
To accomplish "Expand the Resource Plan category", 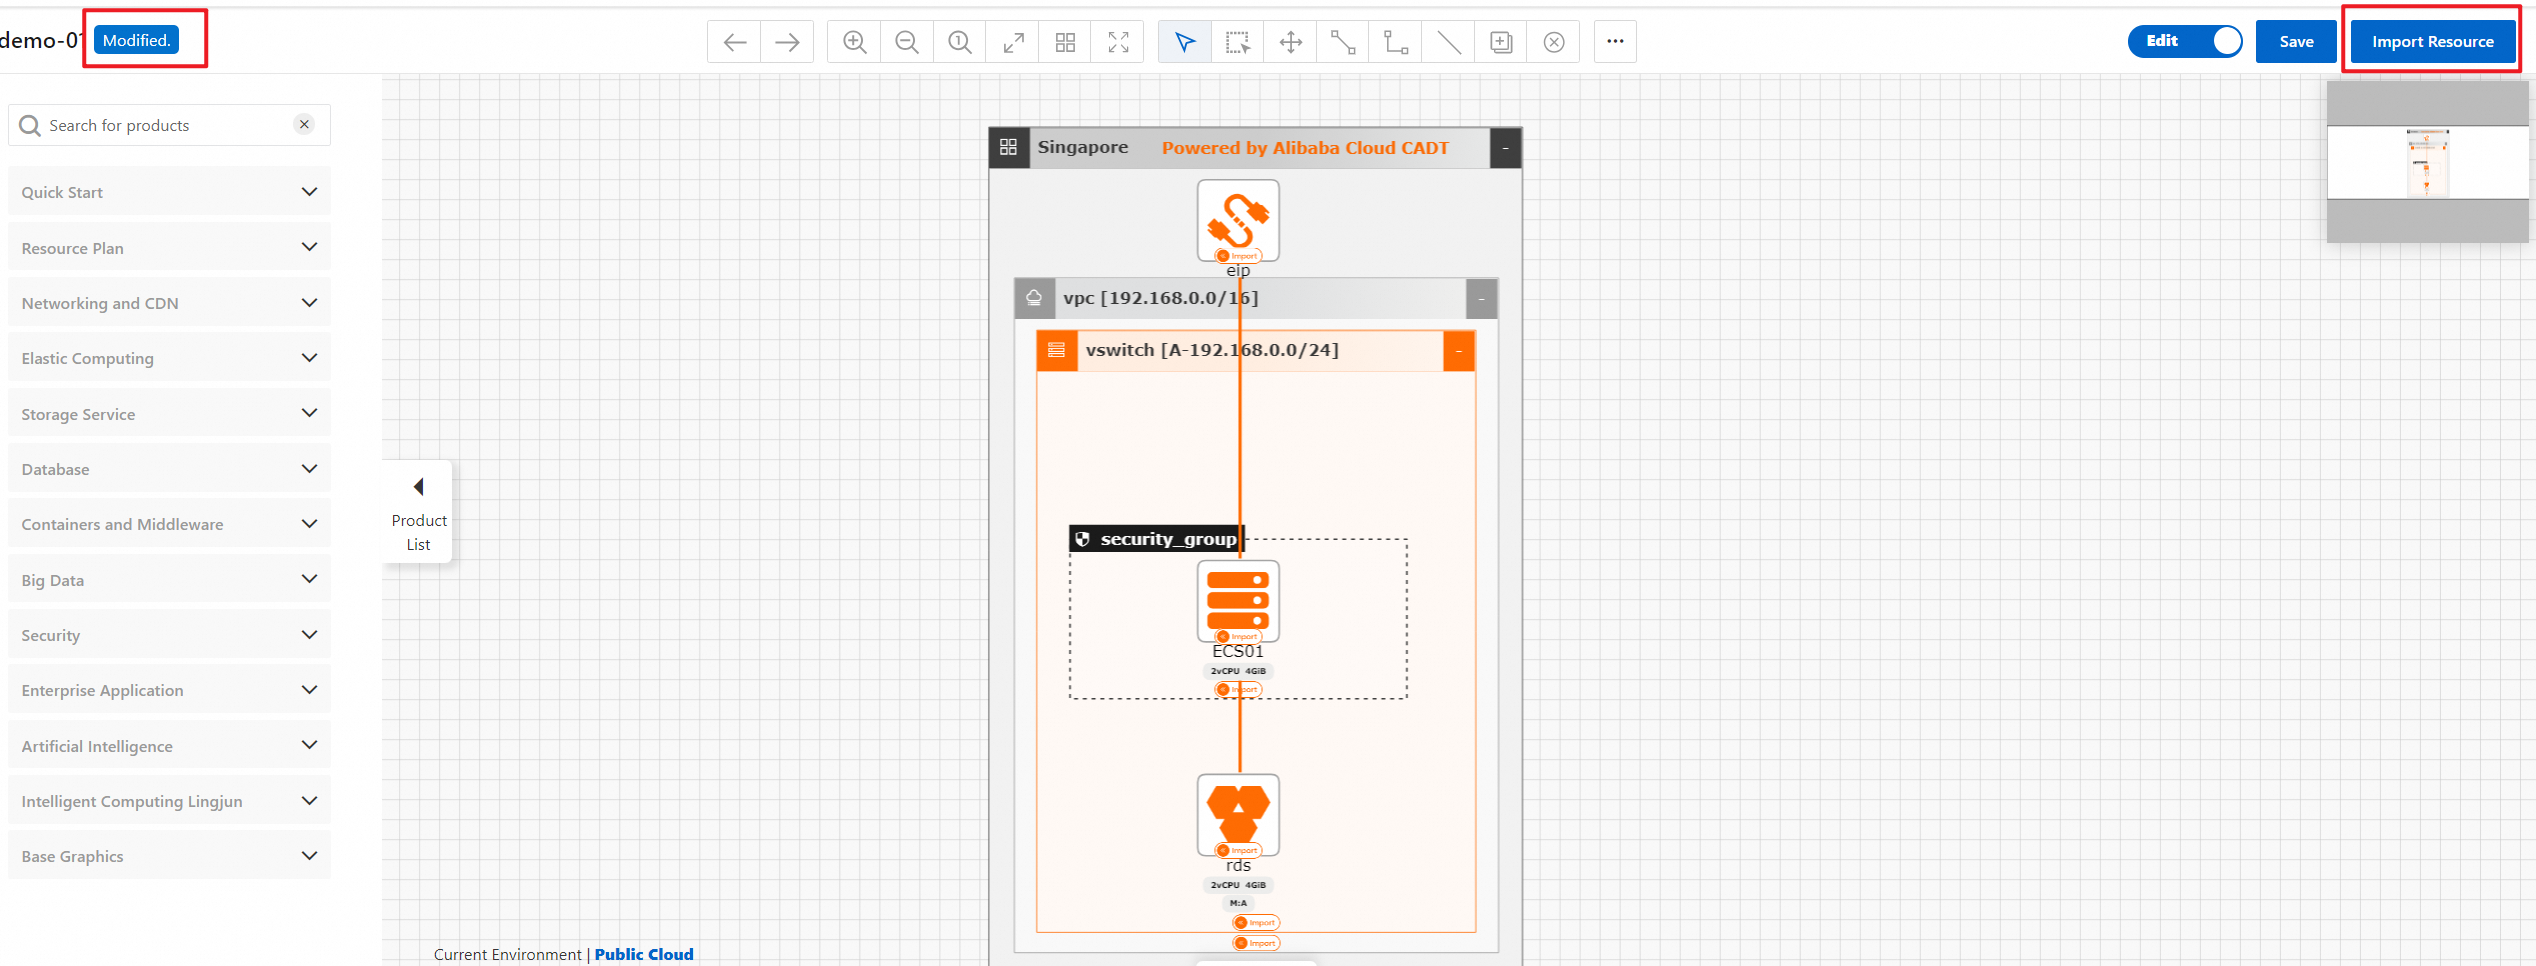I will coord(169,248).
